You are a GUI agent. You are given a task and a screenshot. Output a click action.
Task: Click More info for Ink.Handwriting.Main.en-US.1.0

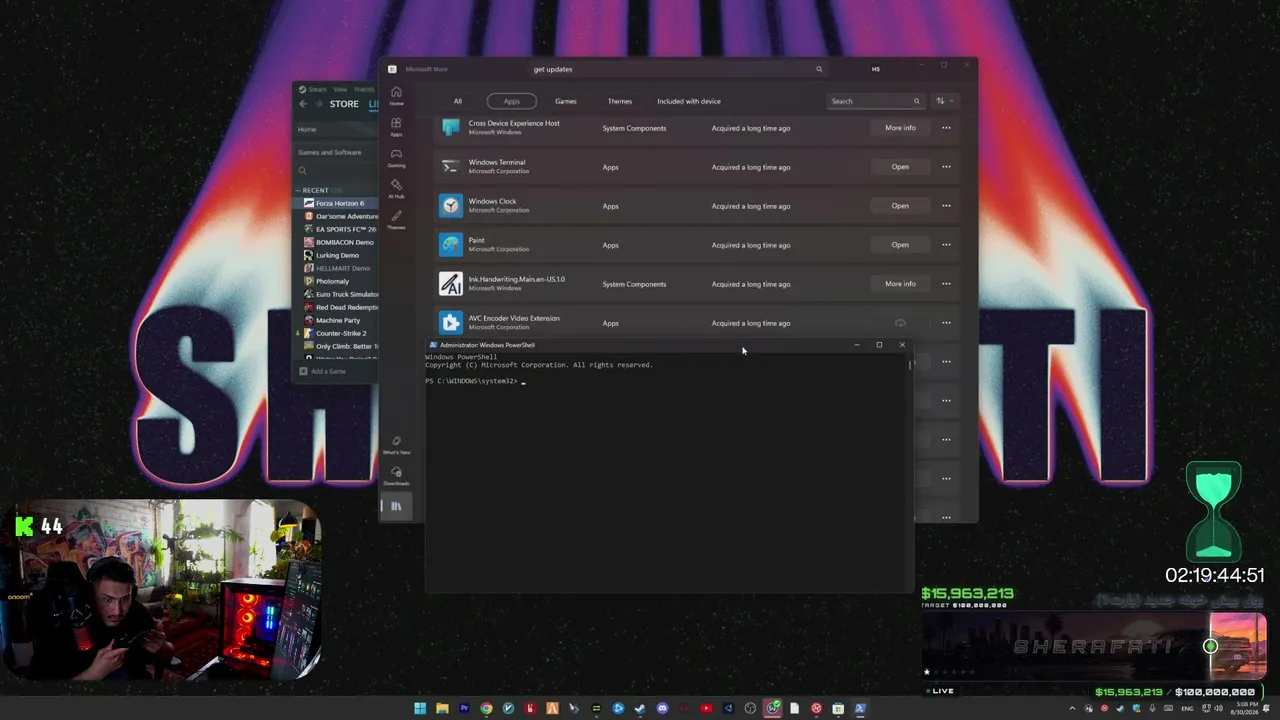click(x=900, y=284)
